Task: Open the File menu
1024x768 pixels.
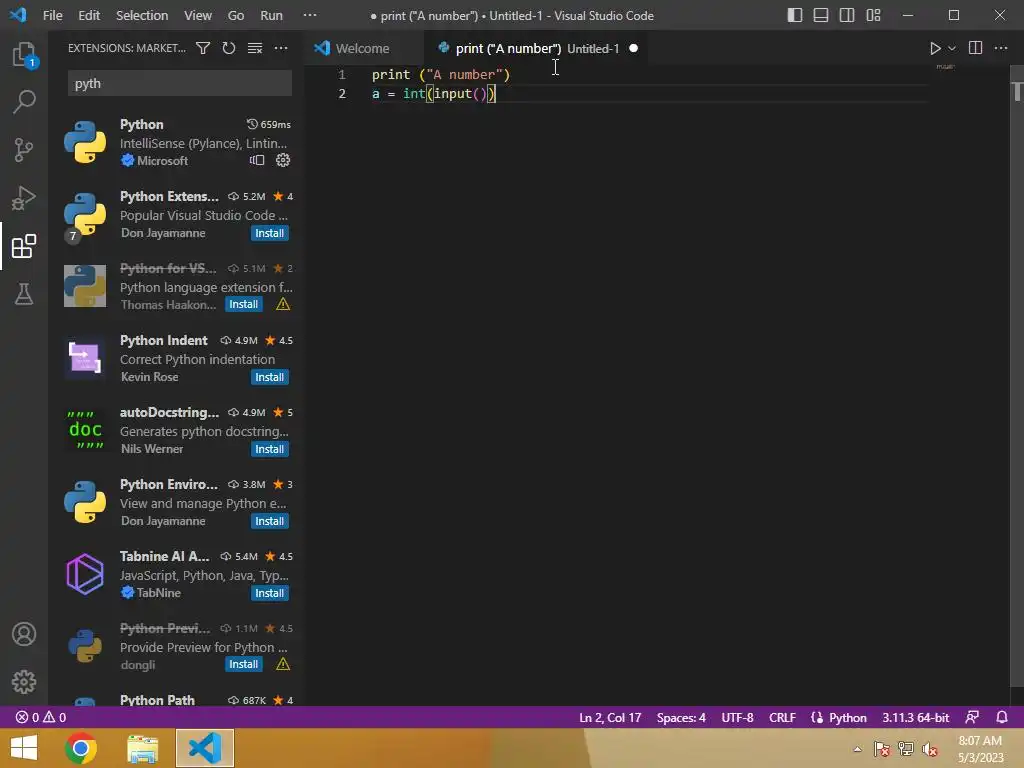Action: (x=52, y=15)
